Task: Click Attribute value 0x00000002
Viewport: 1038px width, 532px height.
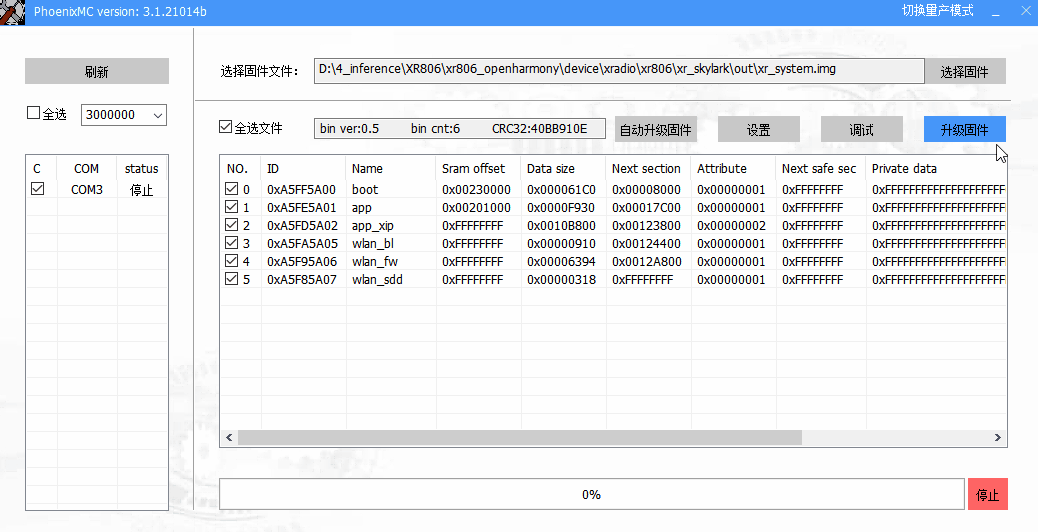Action: click(x=731, y=226)
